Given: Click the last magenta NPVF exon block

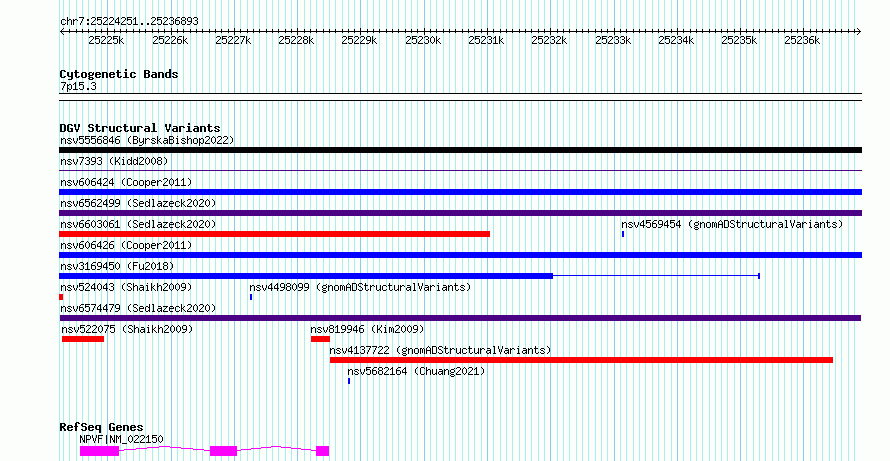Looking at the screenshot, I should click(x=322, y=451).
